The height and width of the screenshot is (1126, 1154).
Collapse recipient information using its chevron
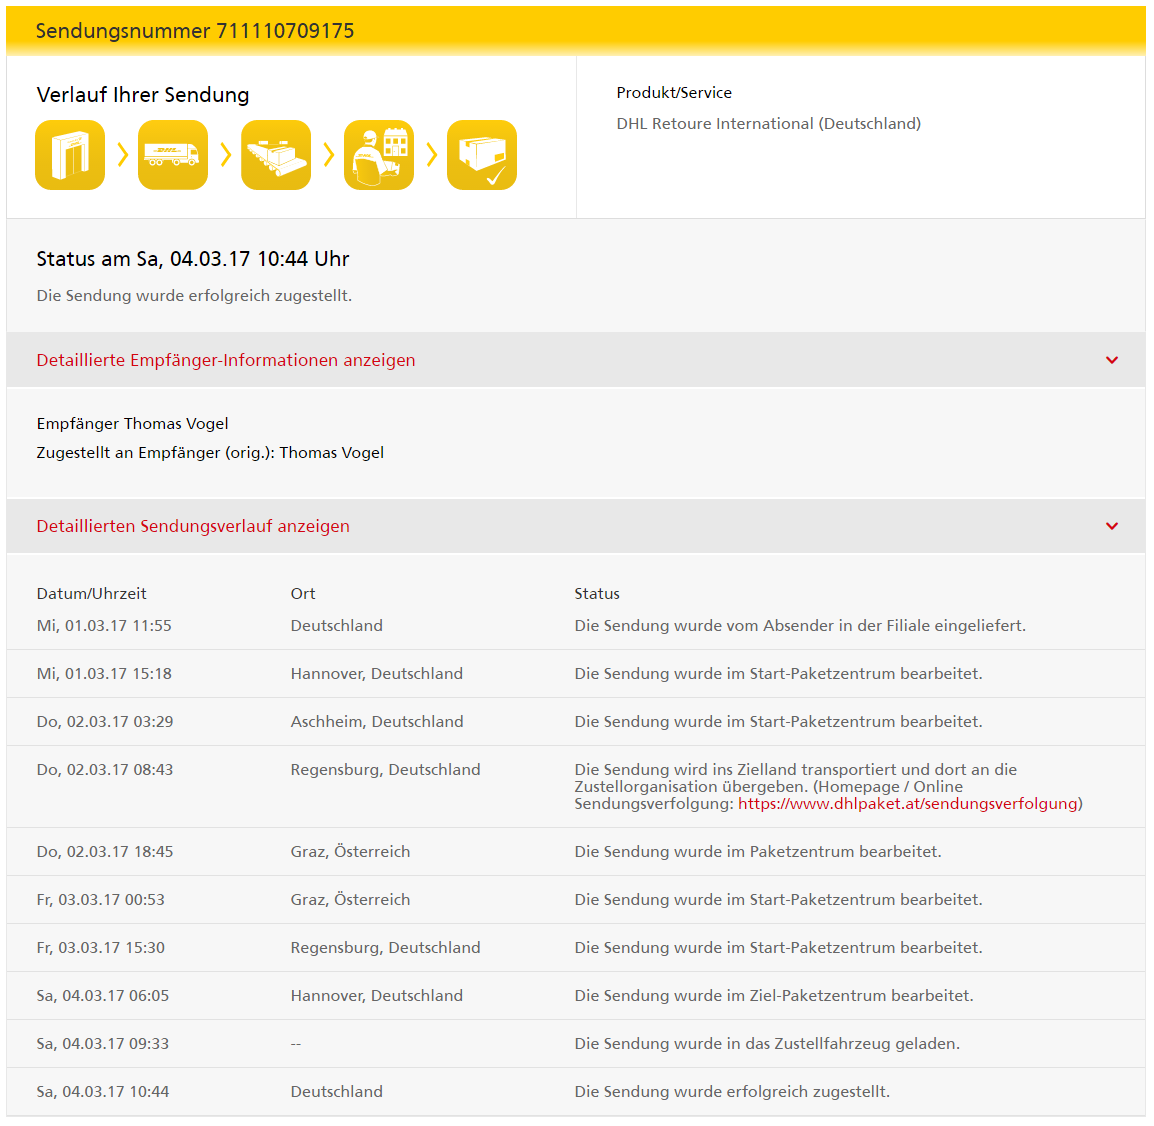[1112, 360]
